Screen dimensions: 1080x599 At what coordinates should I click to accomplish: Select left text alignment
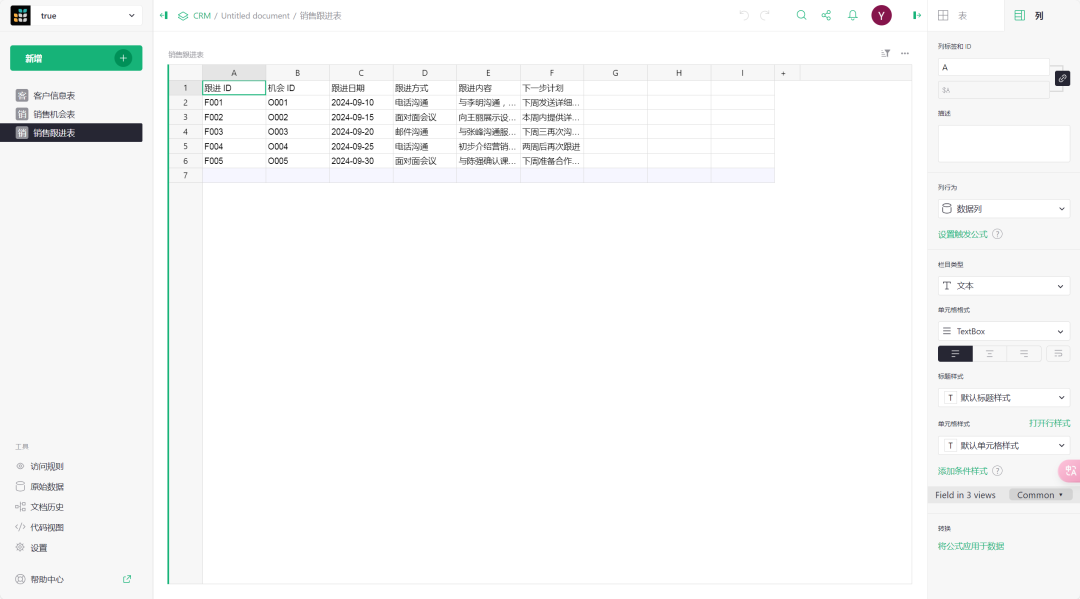coord(955,354)
